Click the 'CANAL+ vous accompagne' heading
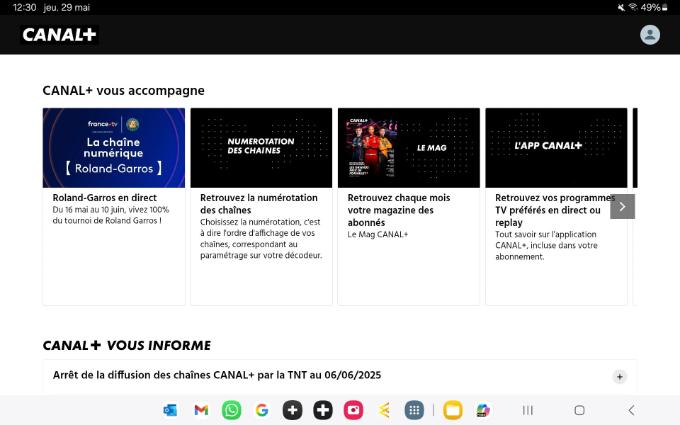 point(124,91)
